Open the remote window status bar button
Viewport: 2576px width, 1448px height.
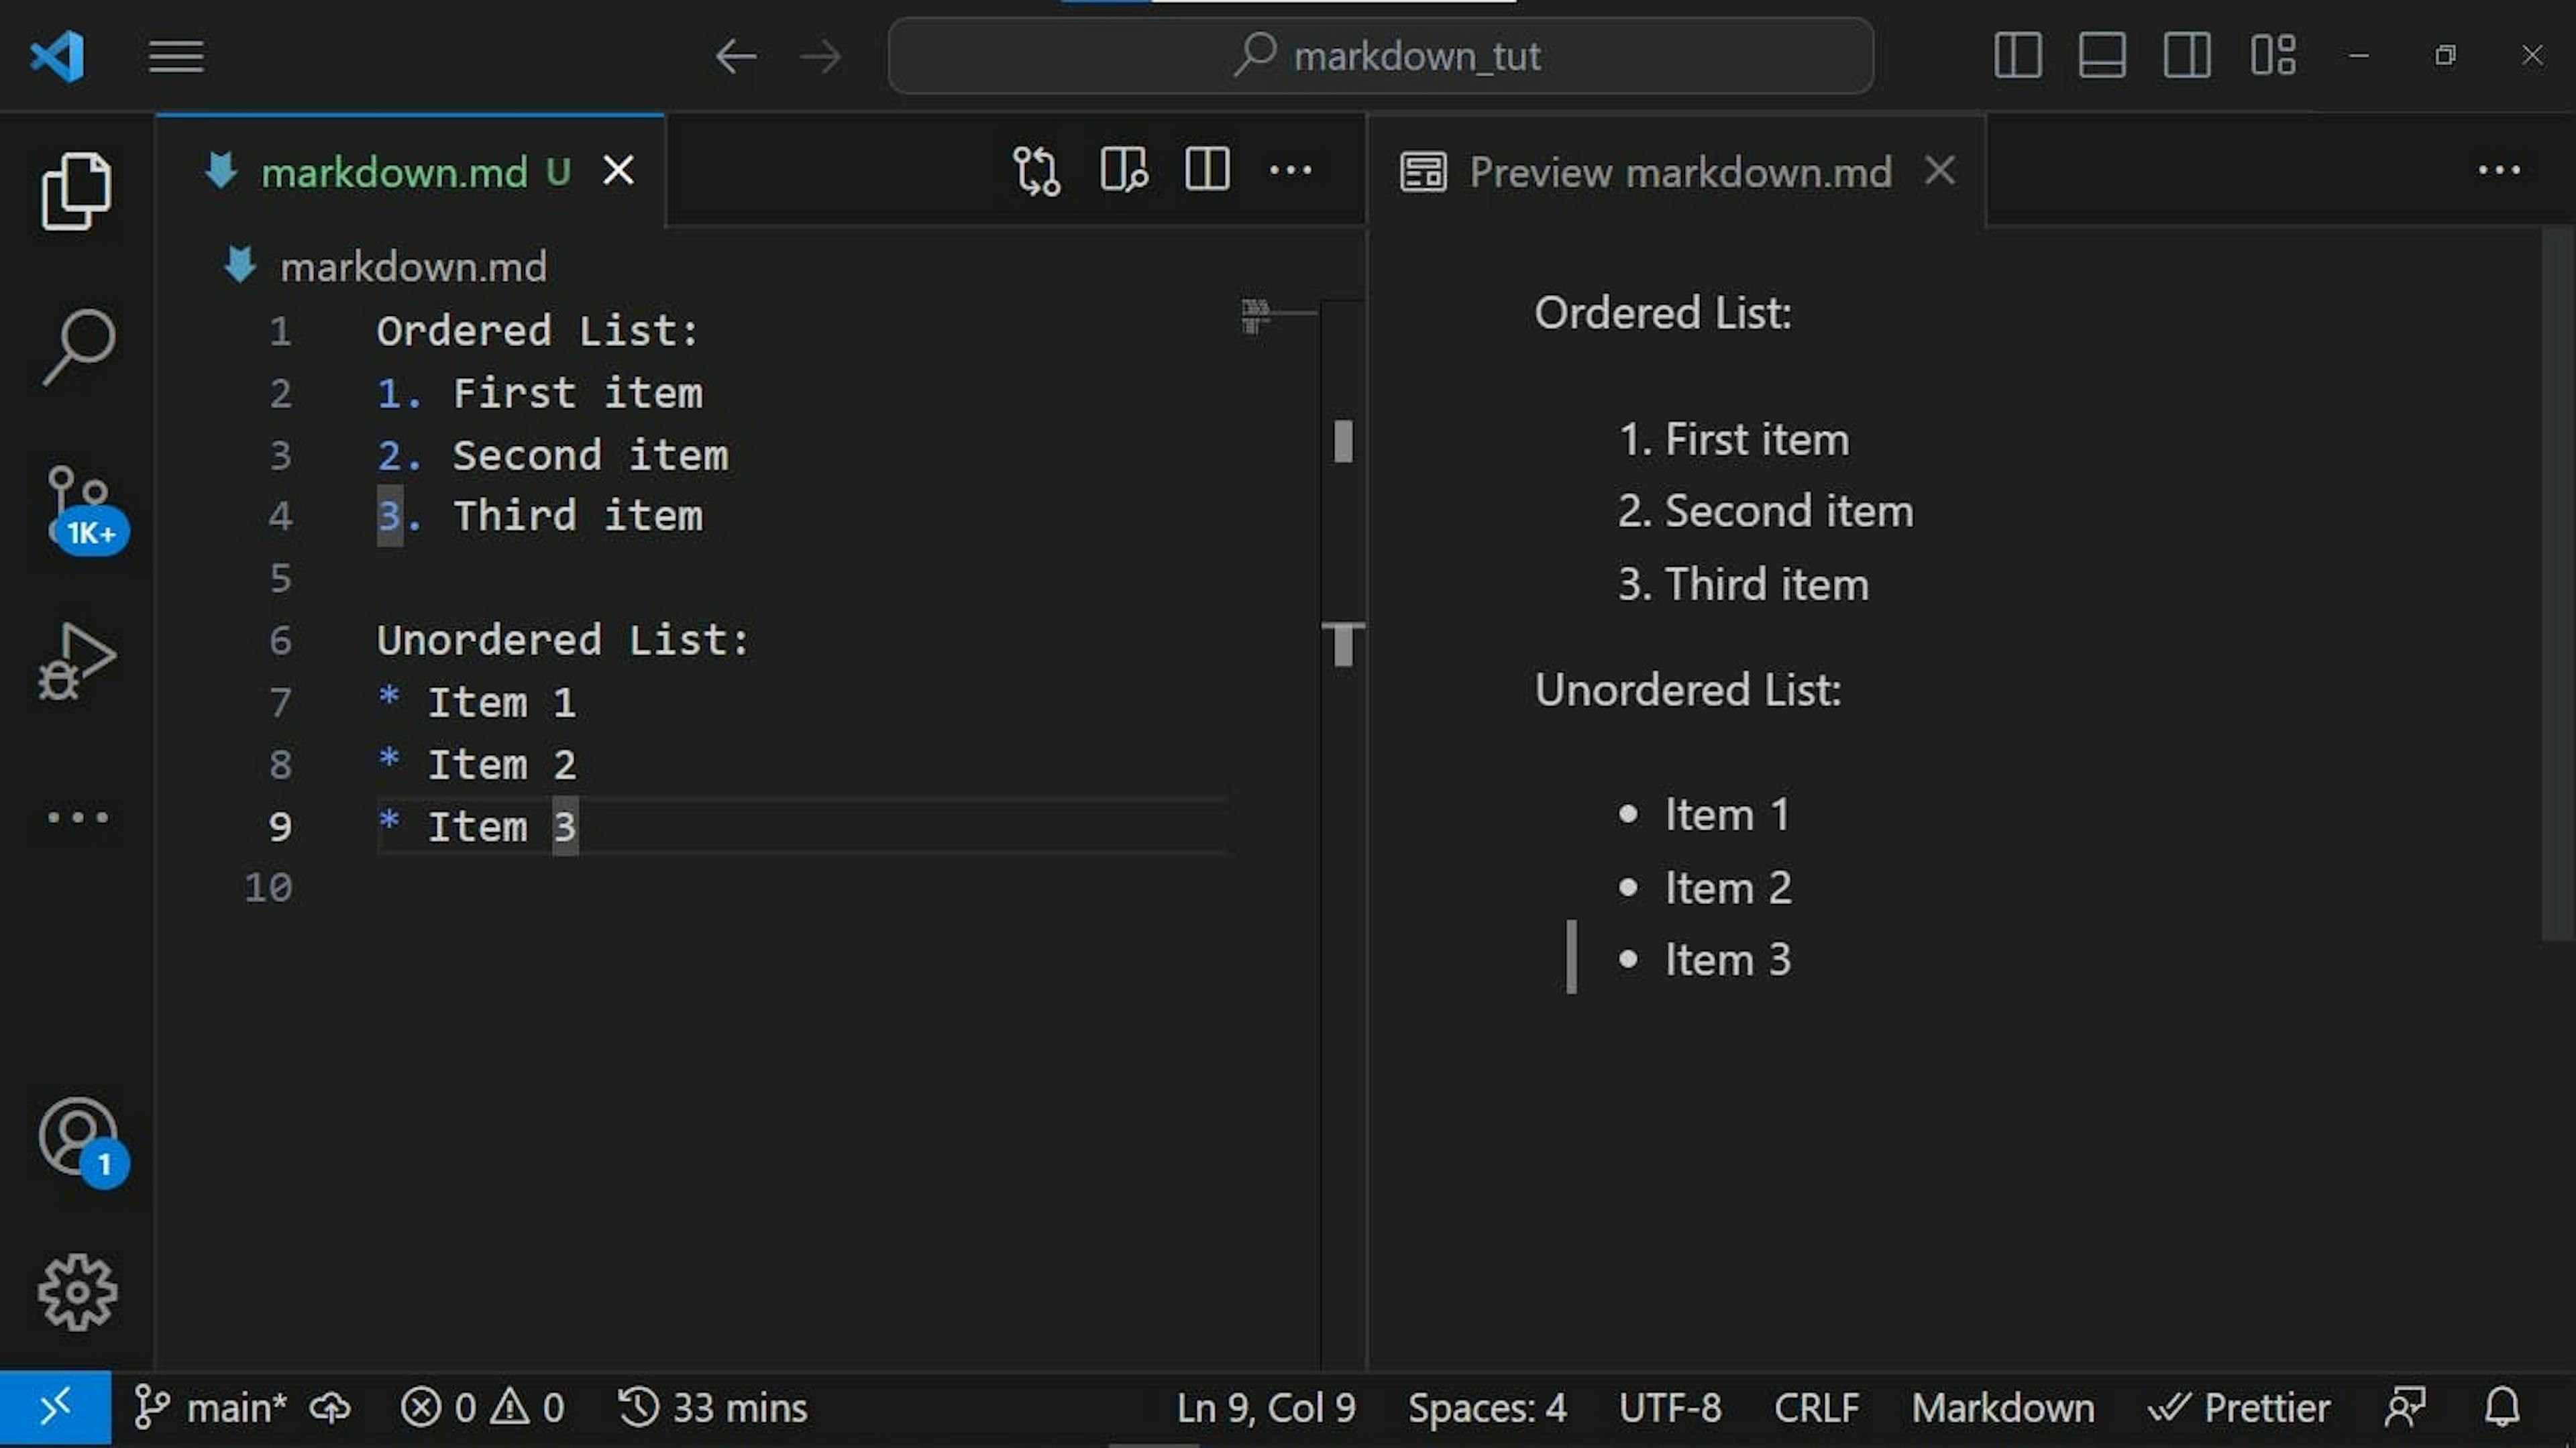56,1408
